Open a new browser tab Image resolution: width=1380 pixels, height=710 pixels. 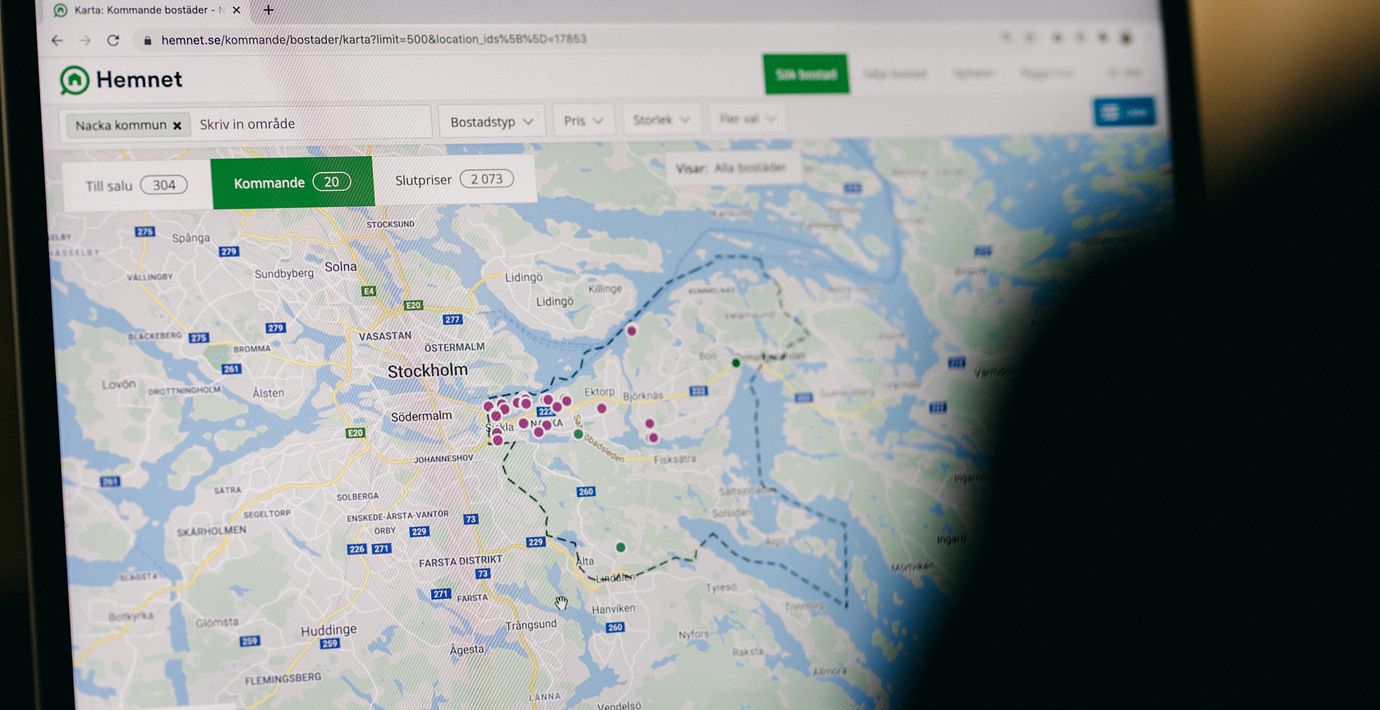[268, 10]
